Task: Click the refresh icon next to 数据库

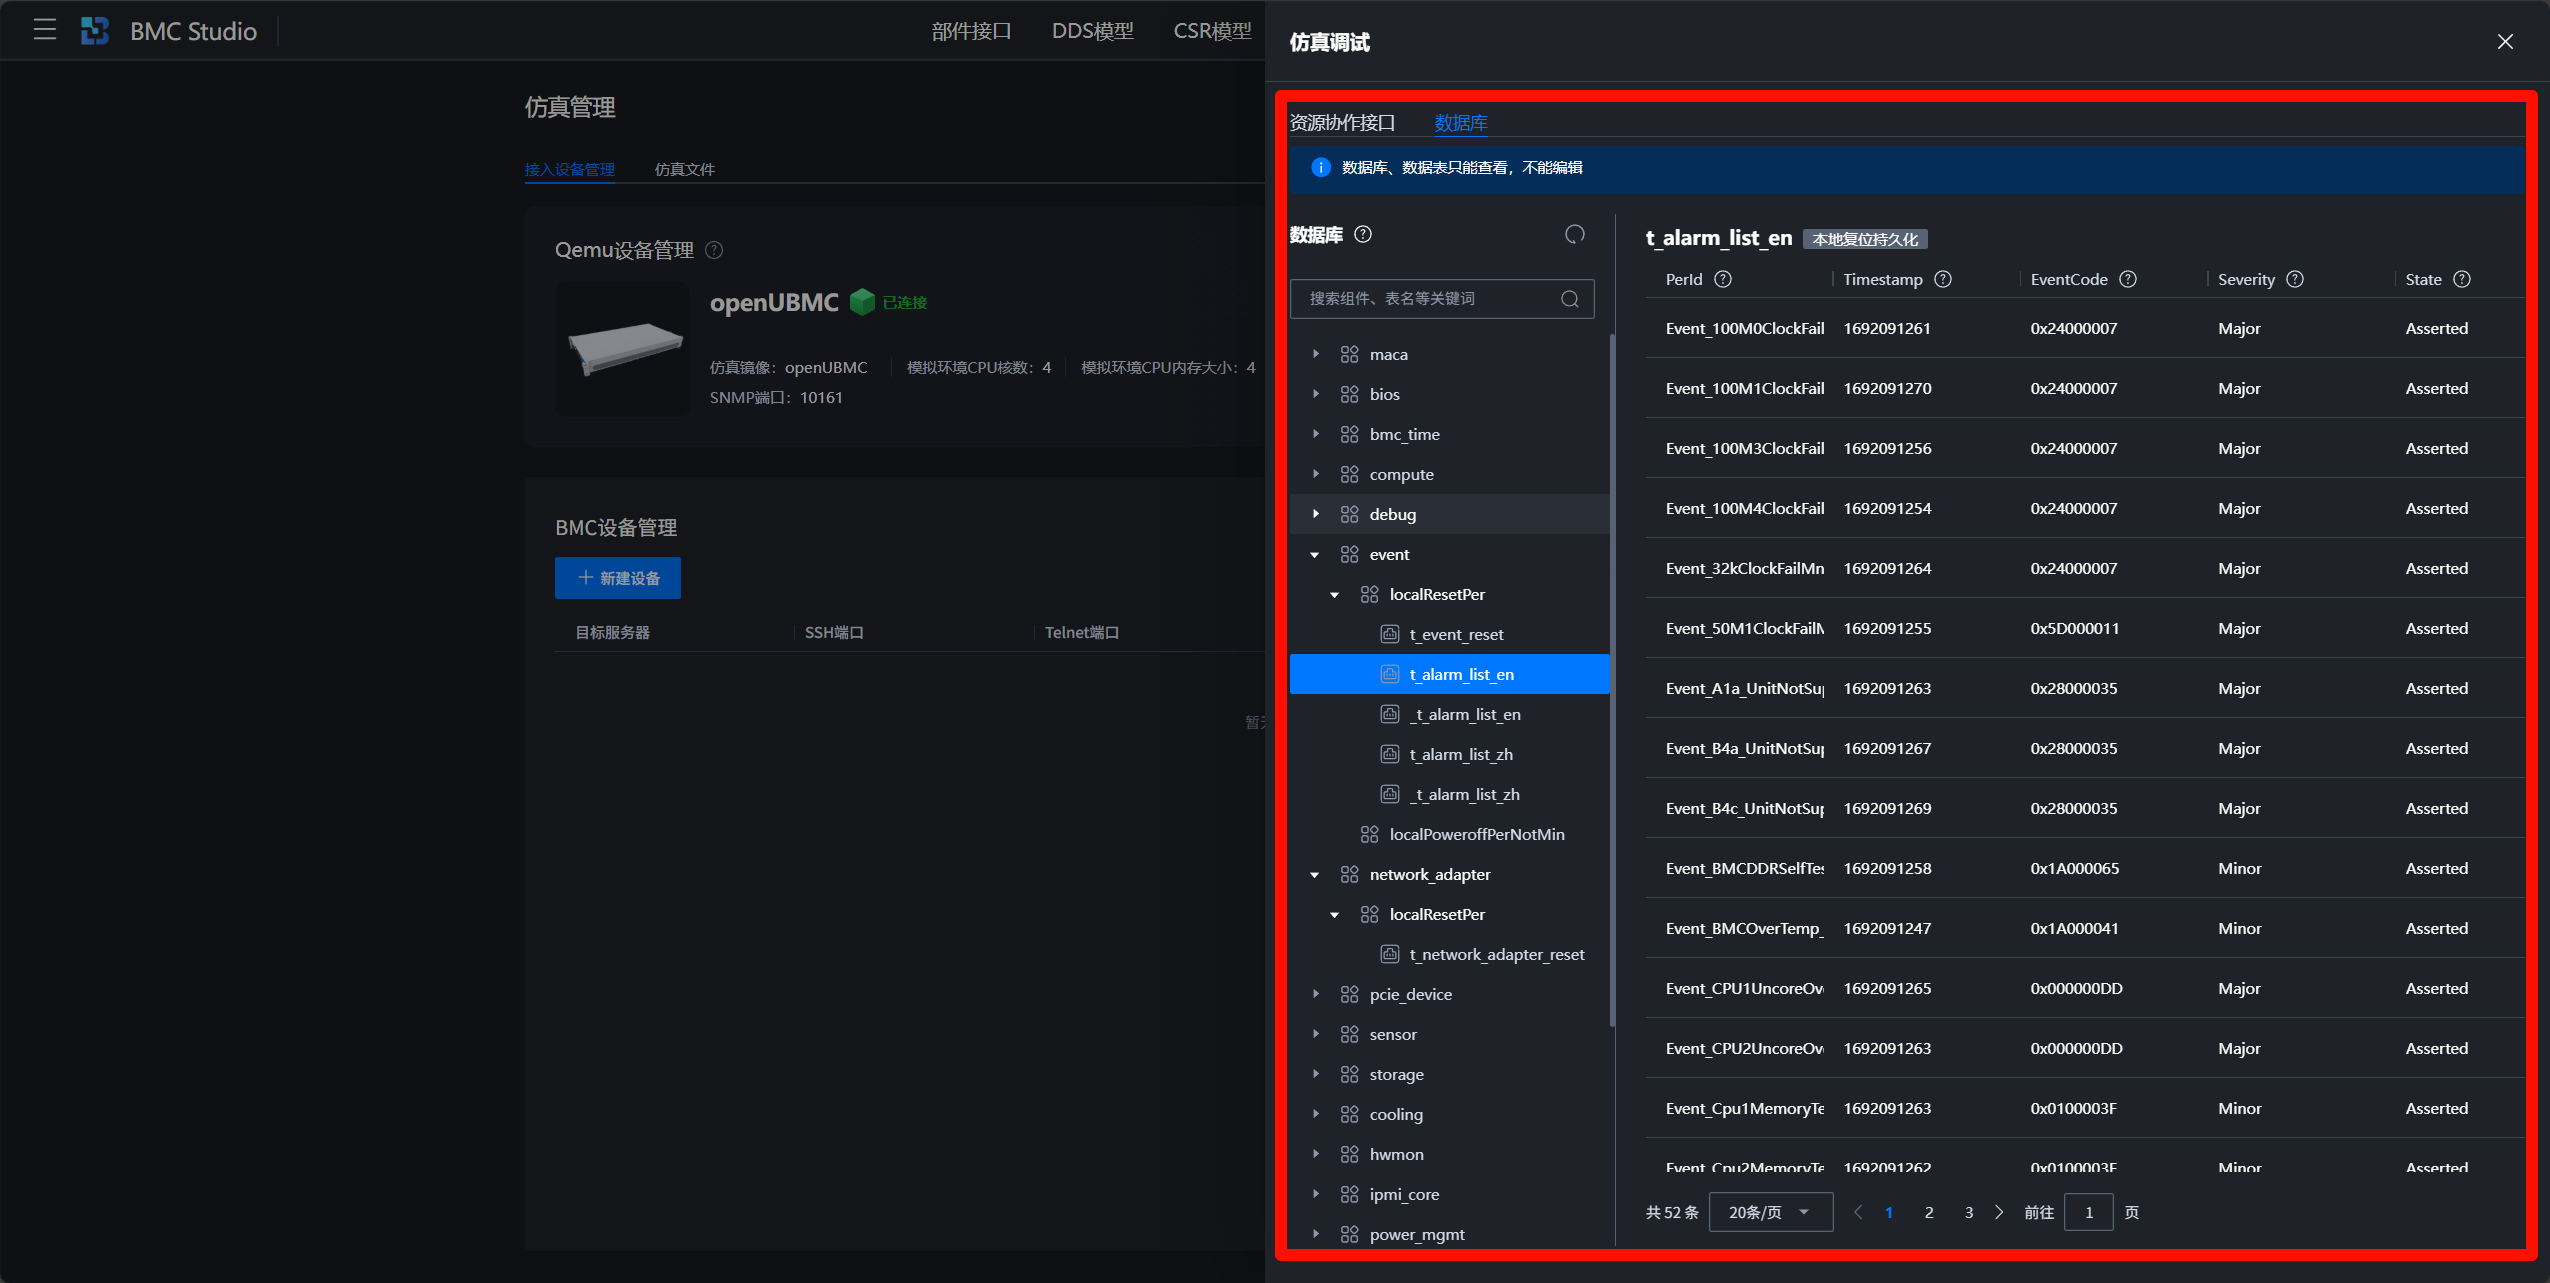Action: [1574, 234]
